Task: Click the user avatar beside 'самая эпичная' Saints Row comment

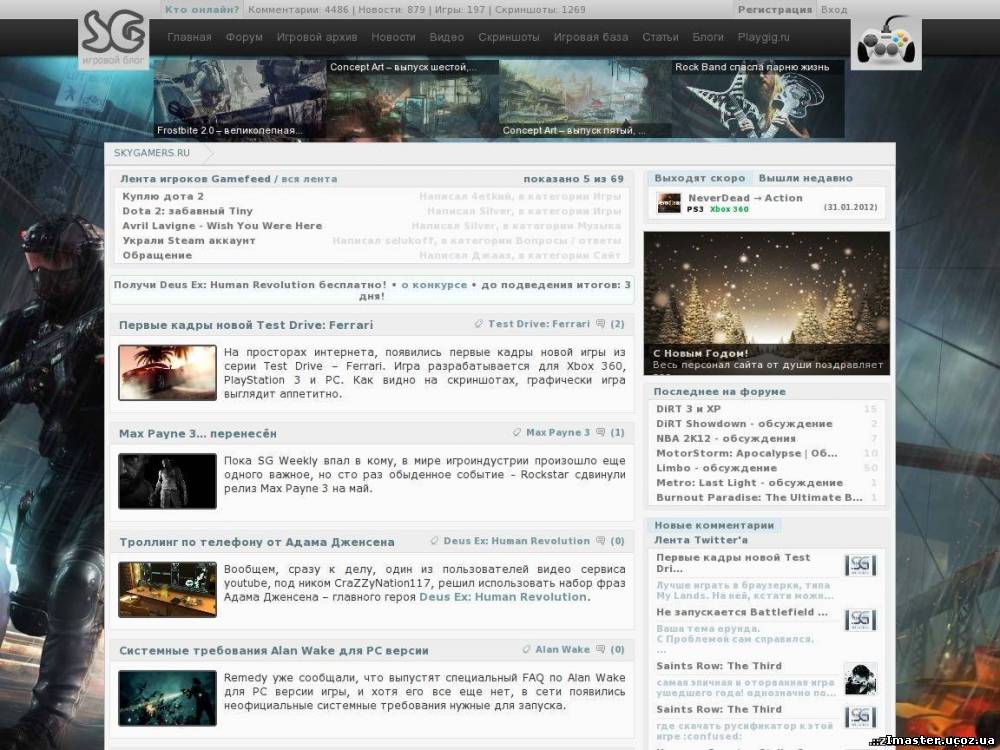Action: (x=860, y=679)
